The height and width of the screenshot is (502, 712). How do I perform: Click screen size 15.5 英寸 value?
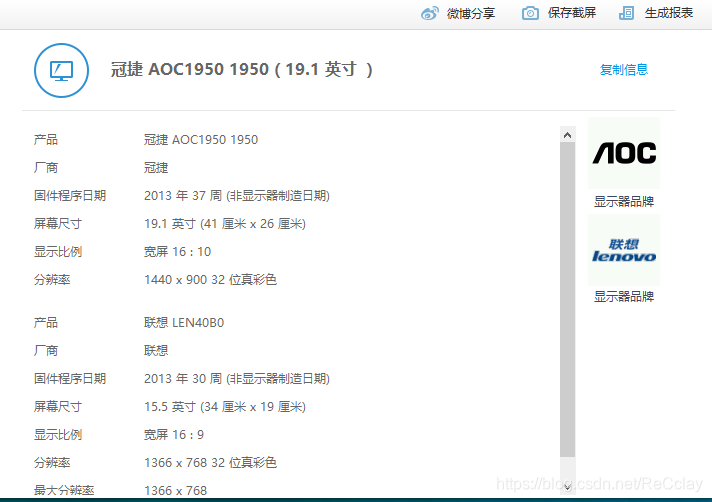[225, 407]
